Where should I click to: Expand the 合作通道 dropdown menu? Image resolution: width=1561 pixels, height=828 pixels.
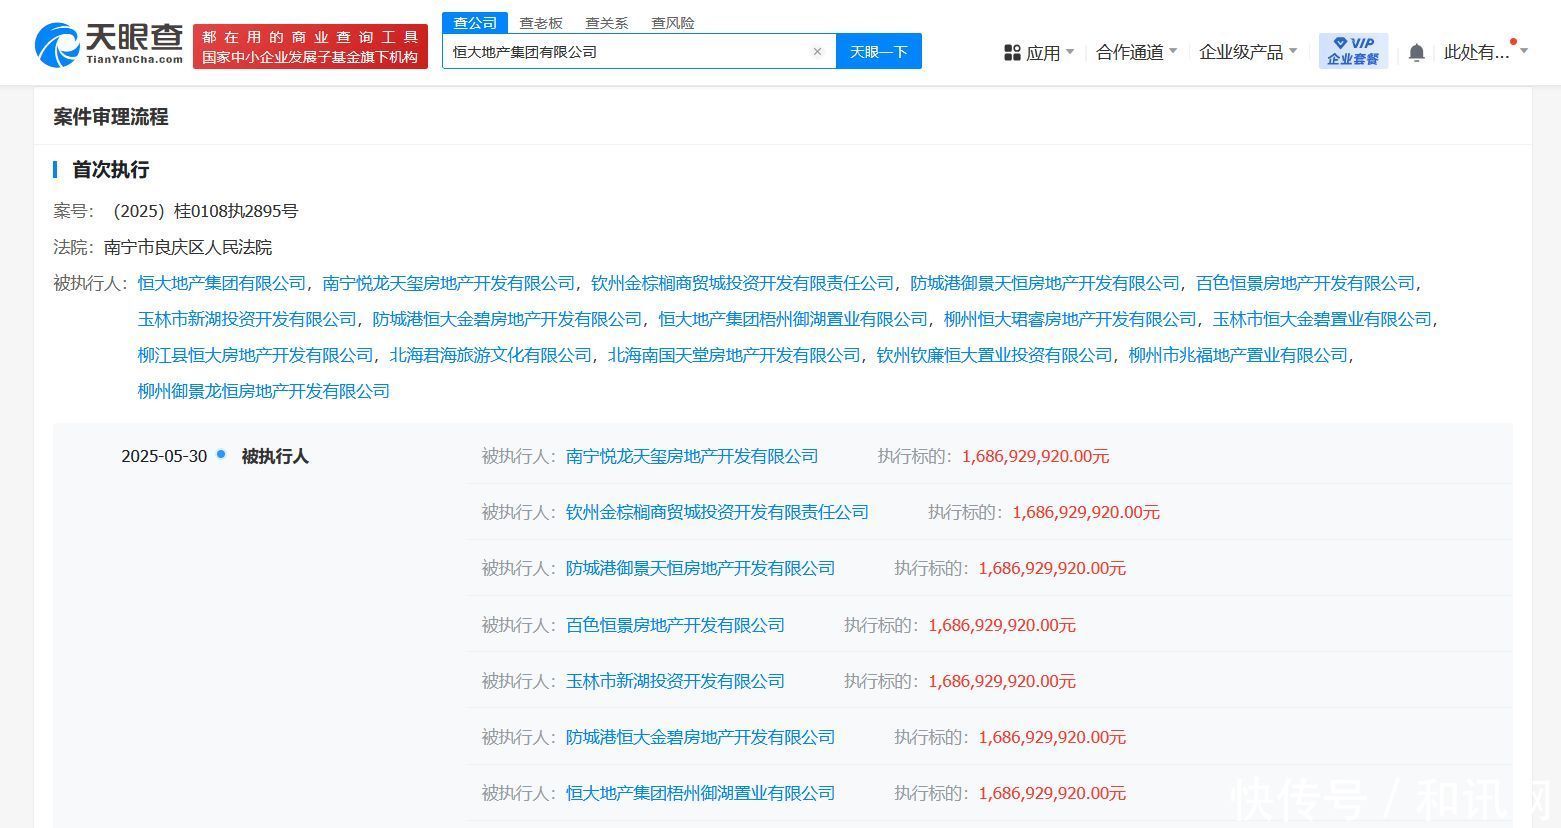pyautogui.click(x=1136, y=52)
